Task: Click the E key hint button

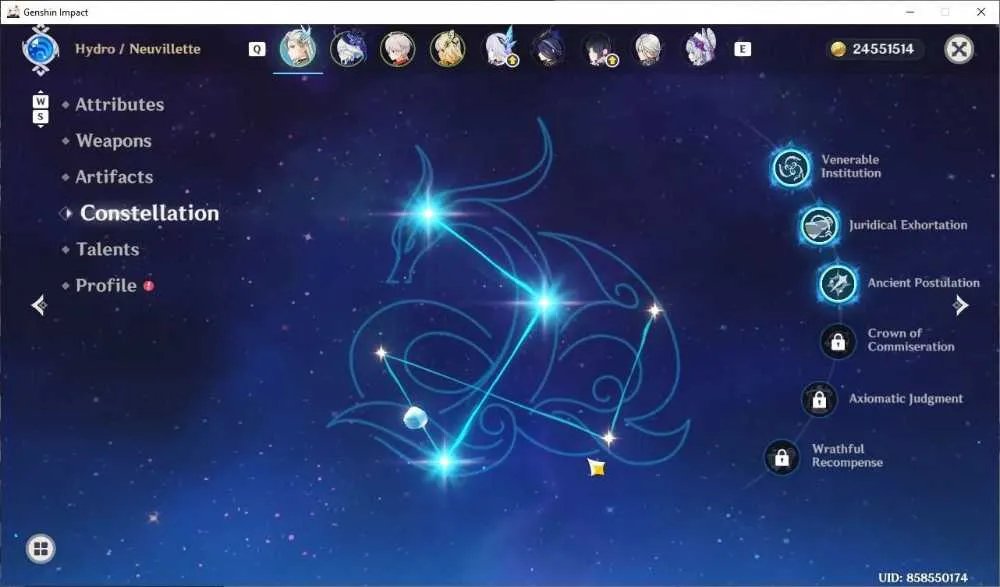Action: (x=742, y=49)
